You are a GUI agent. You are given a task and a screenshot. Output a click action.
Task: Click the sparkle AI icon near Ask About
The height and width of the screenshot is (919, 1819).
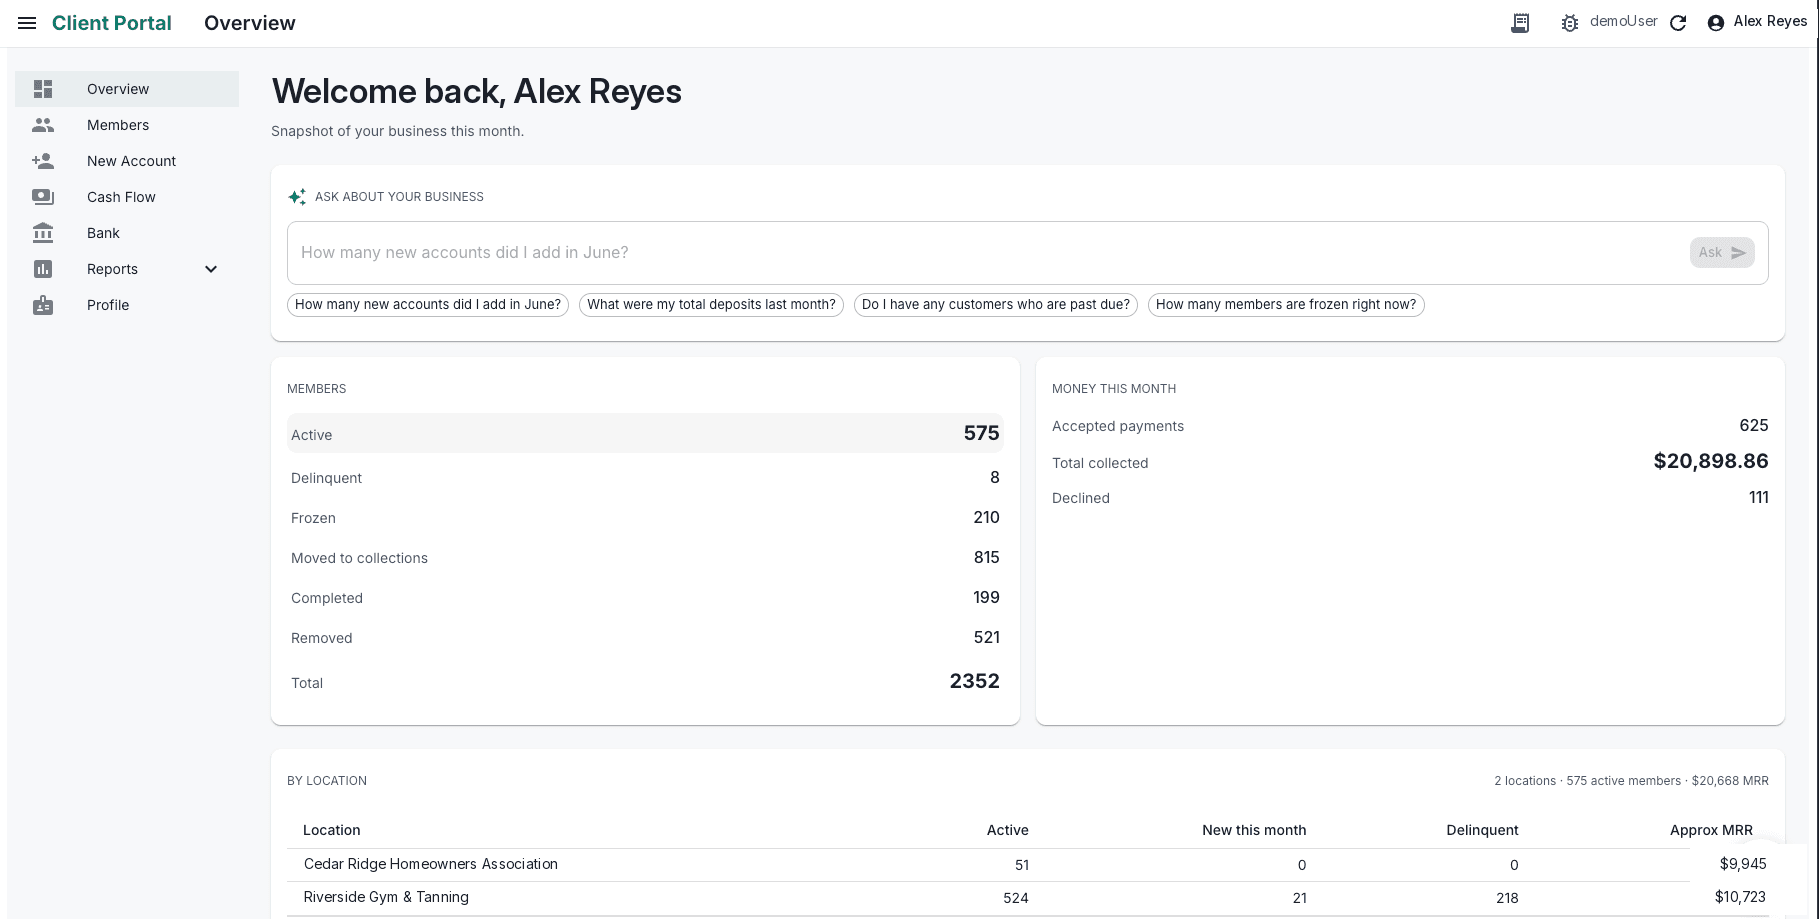297,197
